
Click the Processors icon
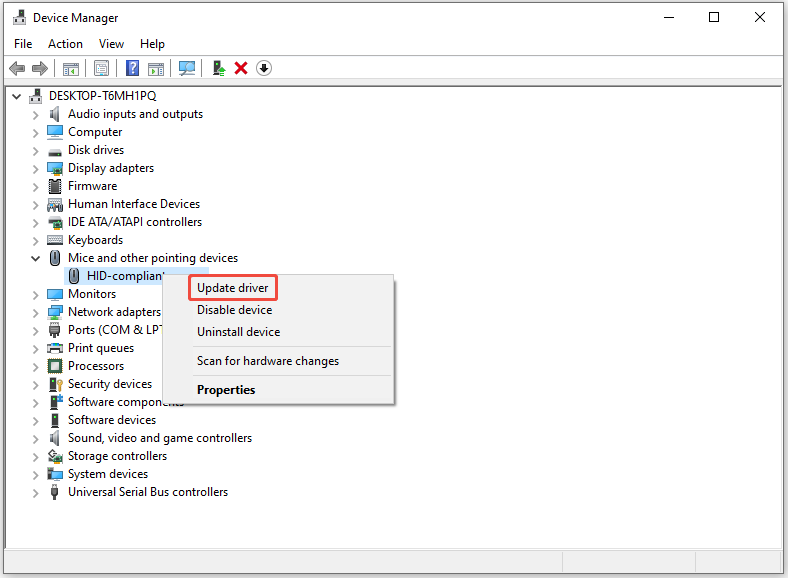tap(55, 366)
